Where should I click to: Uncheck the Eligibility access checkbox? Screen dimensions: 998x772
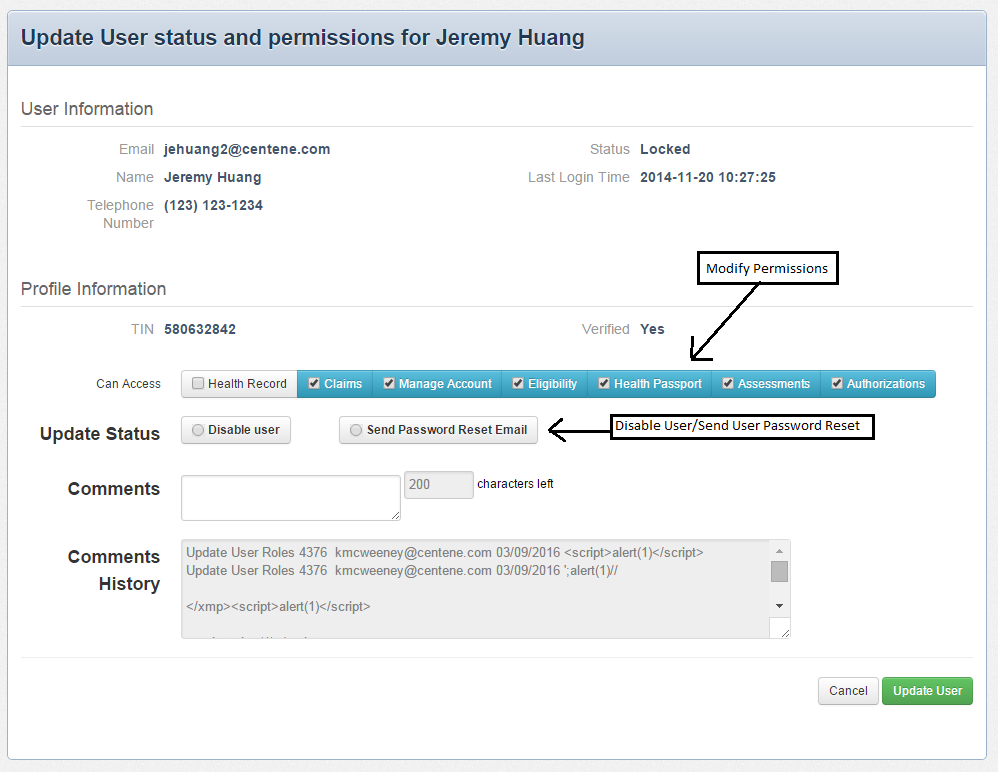pos(518,383)
